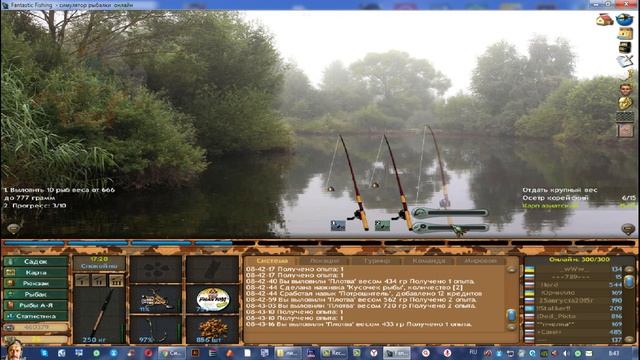Click the fishing line spool slot
The height and width of the screenshot is (360, 640).
coord(212,299)
